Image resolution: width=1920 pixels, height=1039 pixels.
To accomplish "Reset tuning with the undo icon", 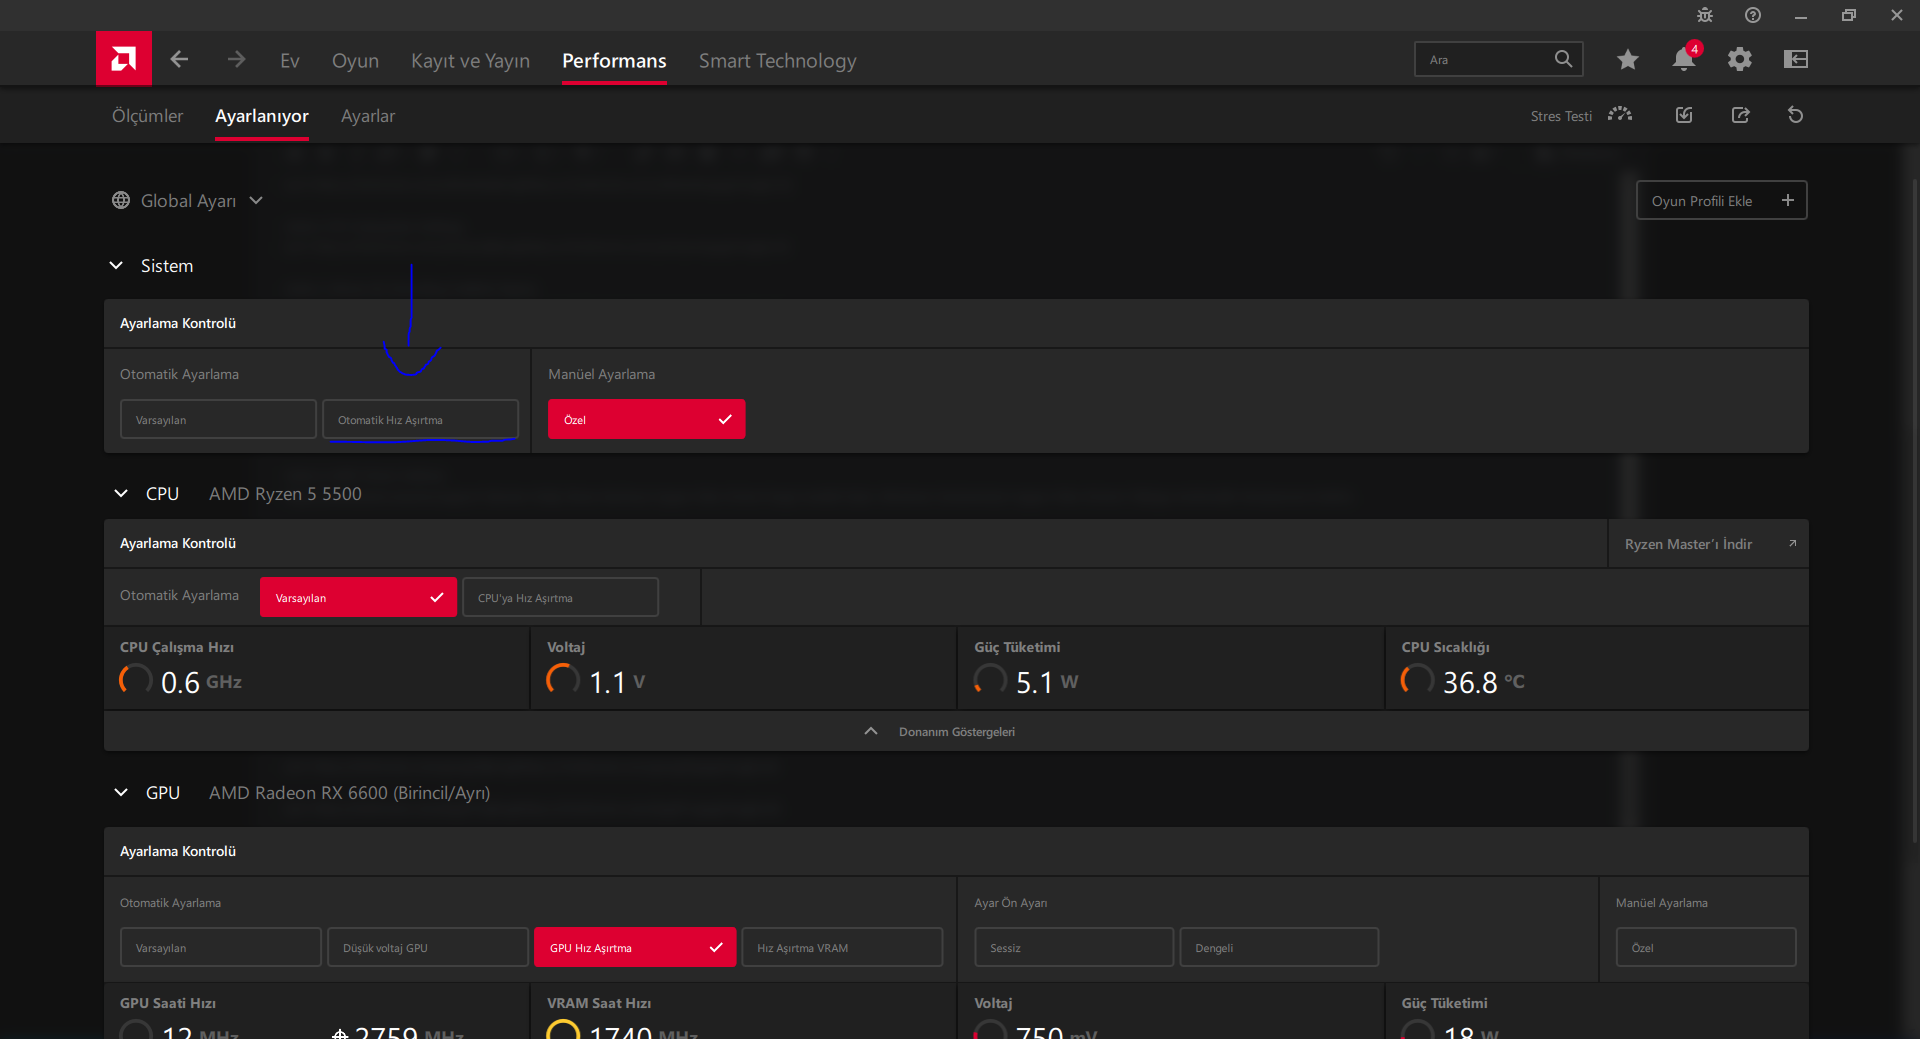I will 1796,115.
